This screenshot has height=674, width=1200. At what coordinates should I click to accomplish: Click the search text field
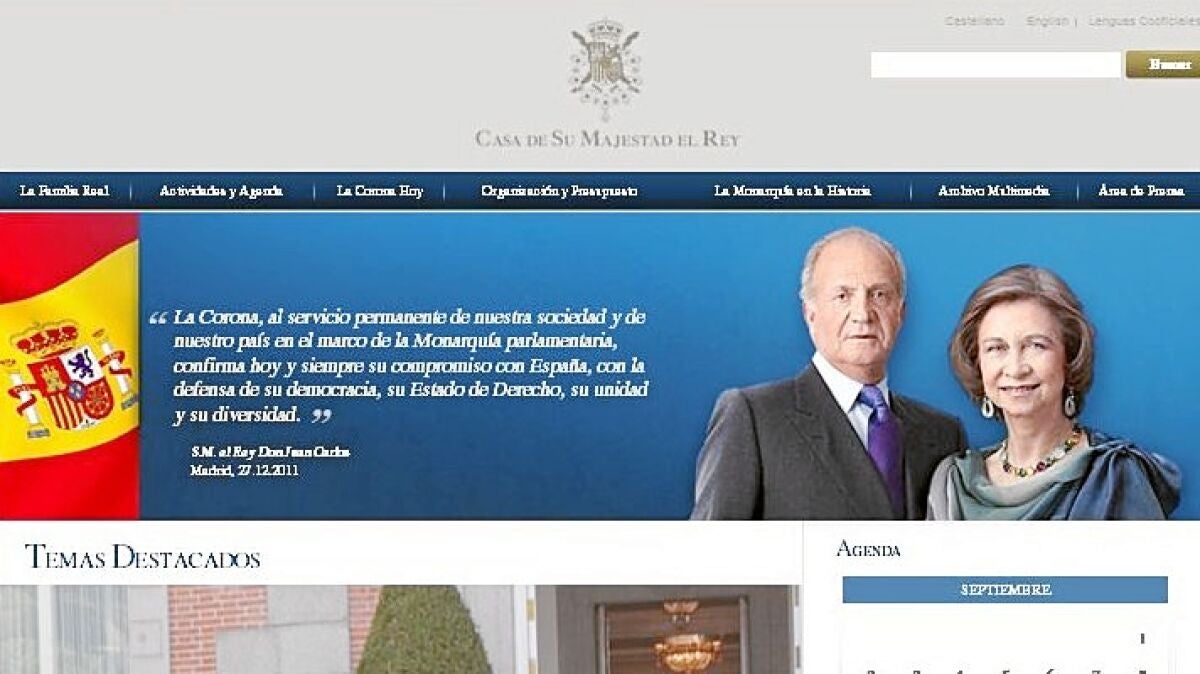(x=995, y=65)
